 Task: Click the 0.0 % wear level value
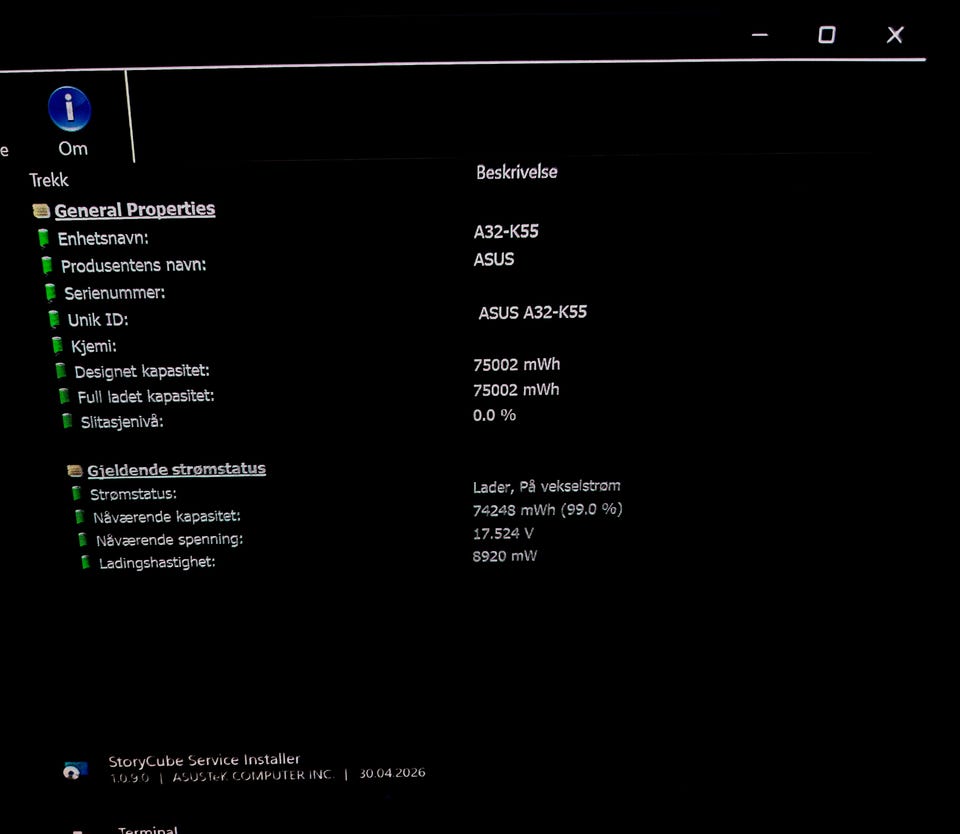(x=494, y=415)
